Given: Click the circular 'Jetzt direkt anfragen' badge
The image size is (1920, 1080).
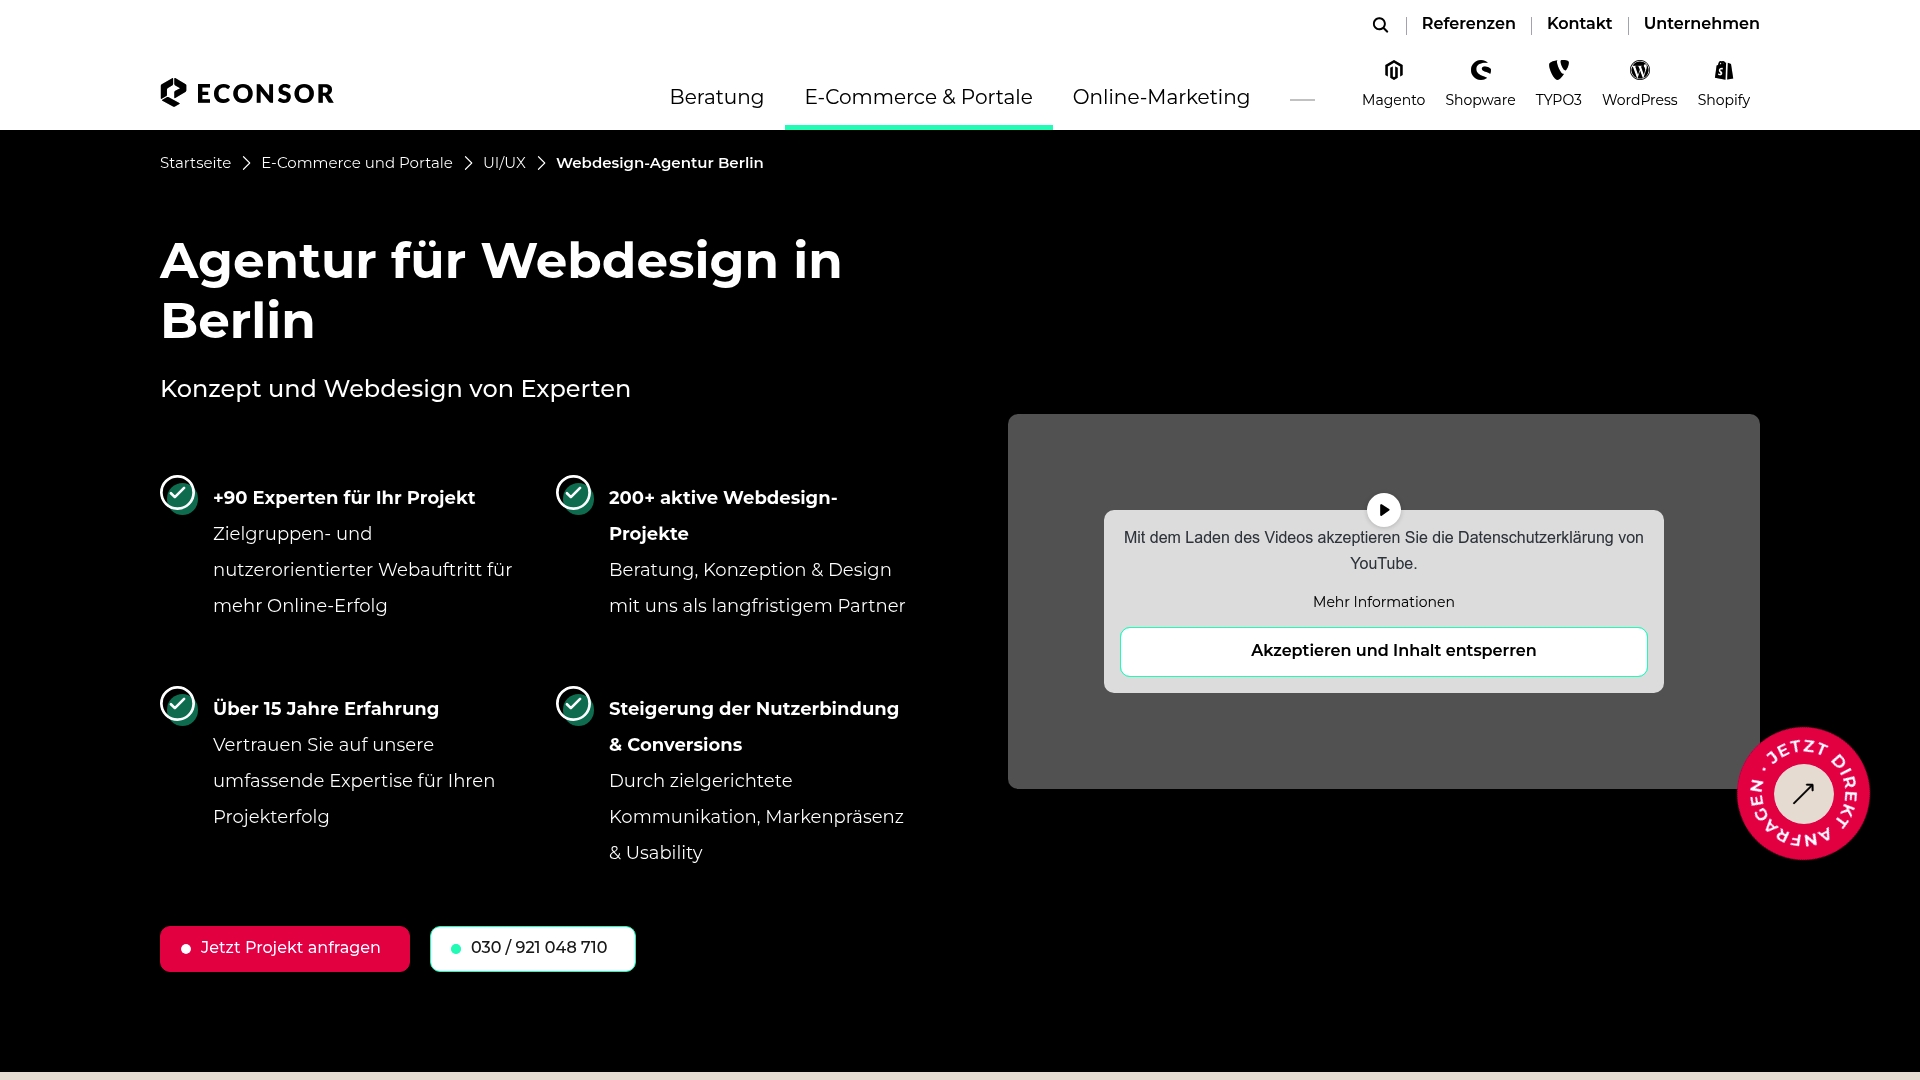Looking at the screenshot, I should pyautogui.click(x=1803, y=793).
